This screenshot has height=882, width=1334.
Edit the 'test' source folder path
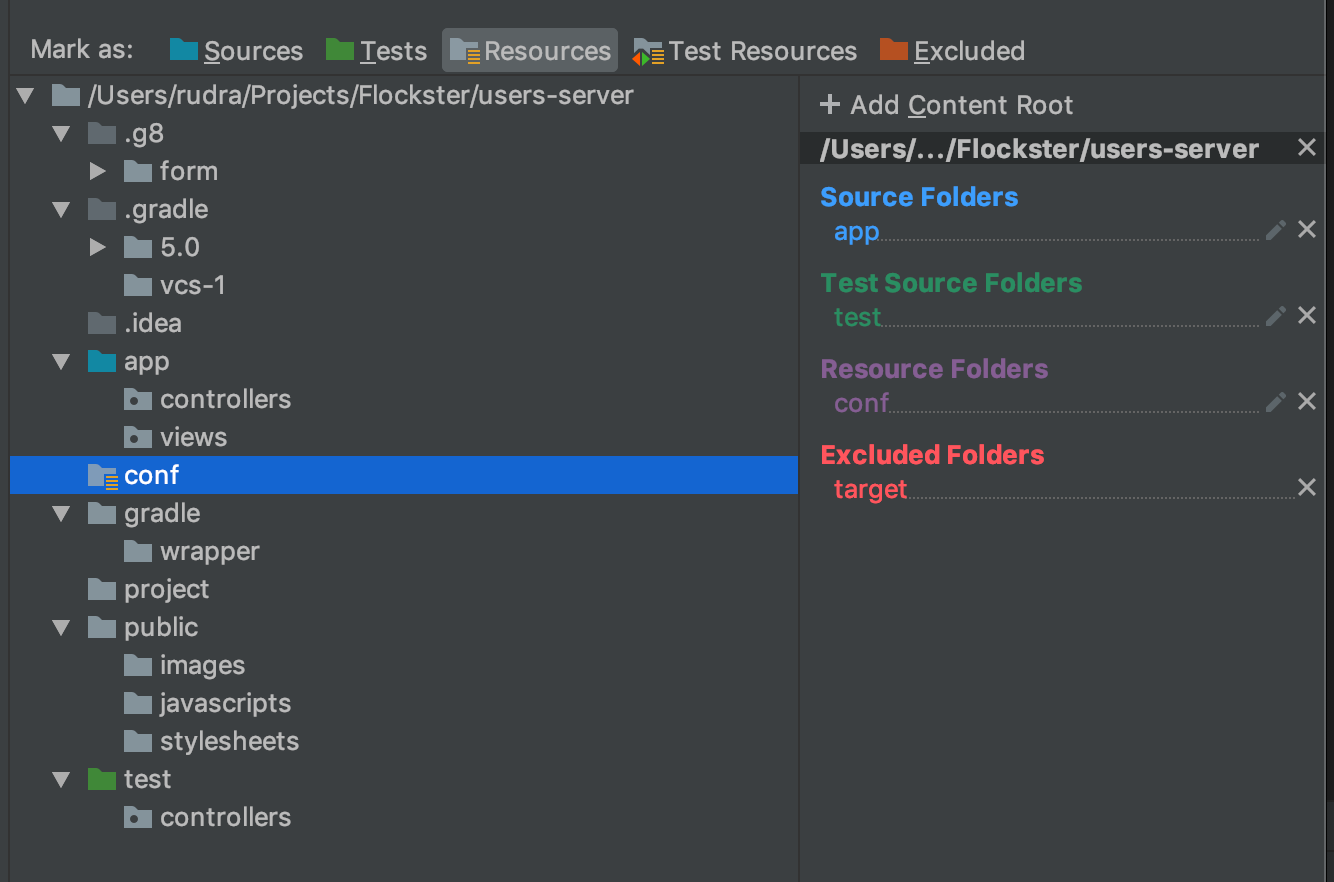1275,316
